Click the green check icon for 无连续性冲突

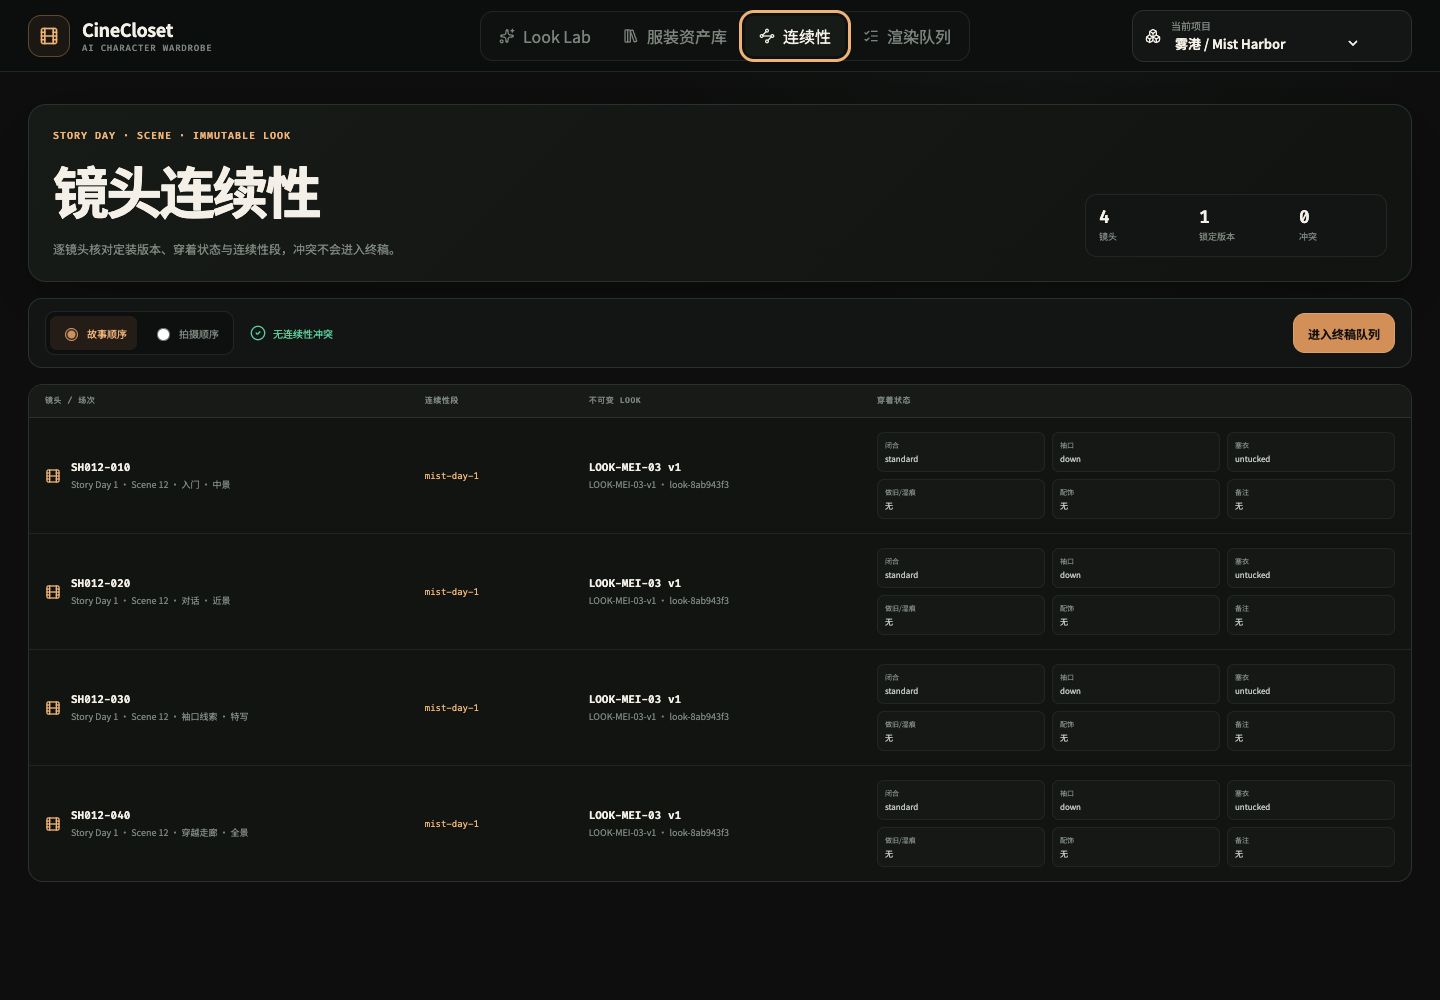pos(258,333)
